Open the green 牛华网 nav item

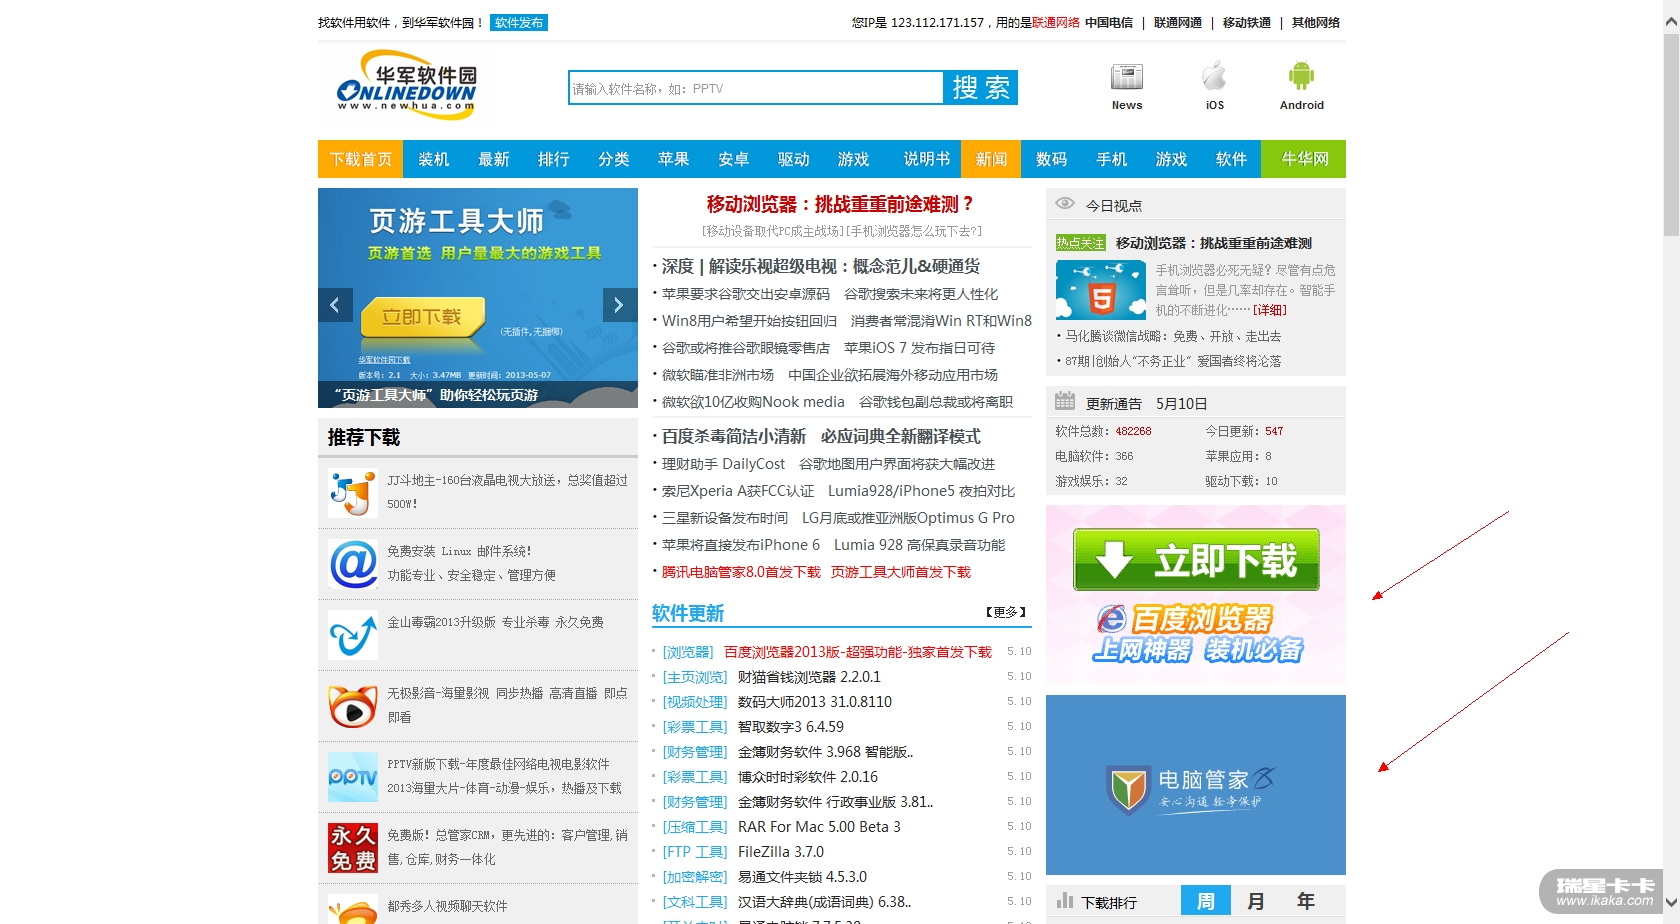[x=1305, y=159]
